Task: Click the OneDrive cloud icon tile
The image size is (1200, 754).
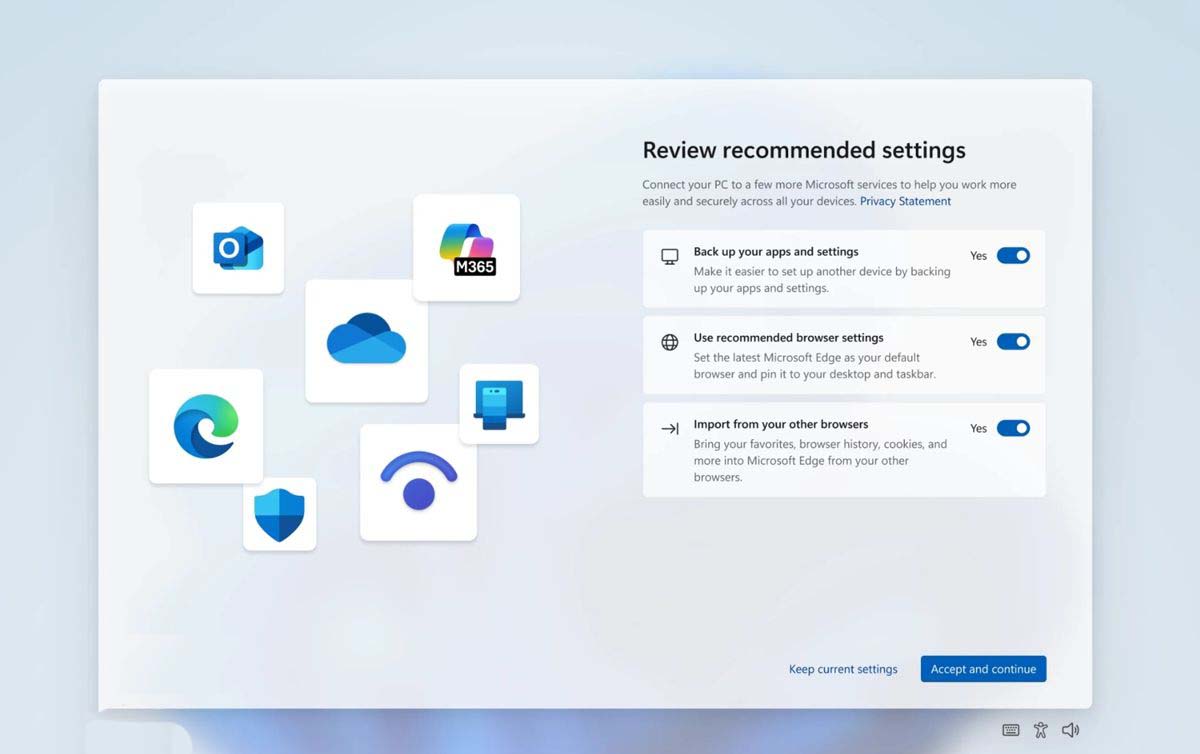Action: click(366, 341)
